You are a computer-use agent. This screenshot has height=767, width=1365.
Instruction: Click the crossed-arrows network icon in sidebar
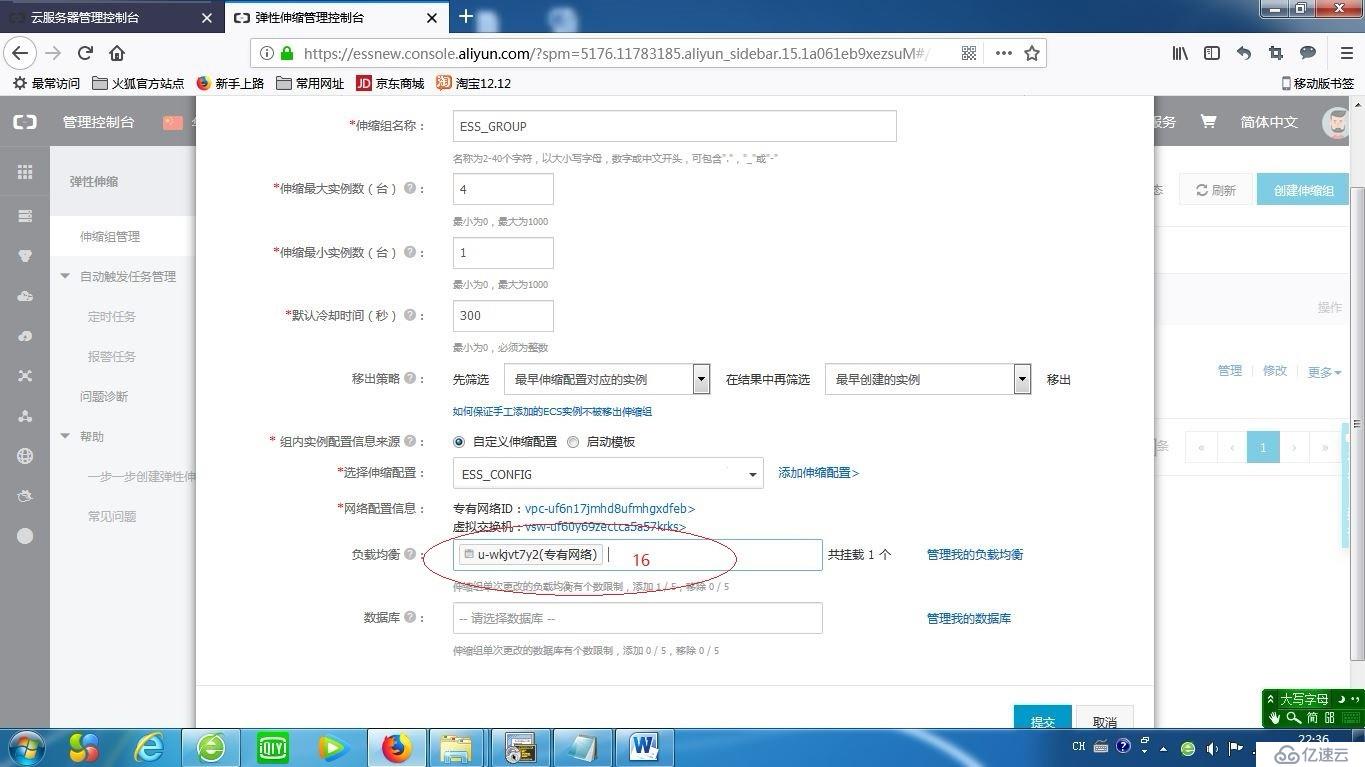coord(25,376)
